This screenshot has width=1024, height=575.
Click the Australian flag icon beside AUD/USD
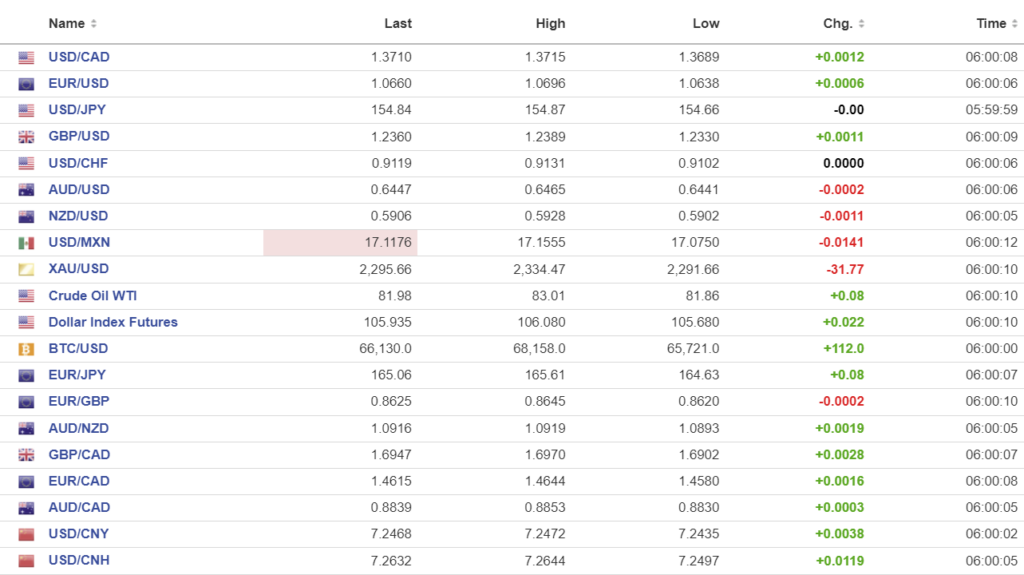26,190
